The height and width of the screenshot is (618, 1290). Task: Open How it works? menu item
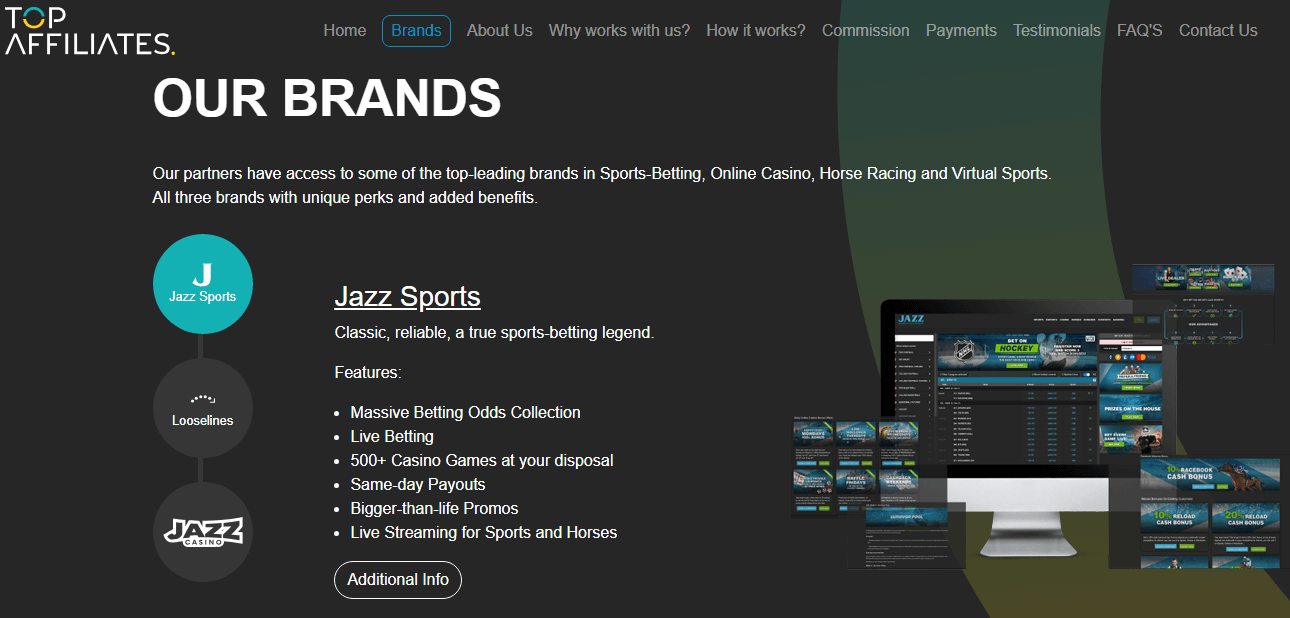[756, 31]
